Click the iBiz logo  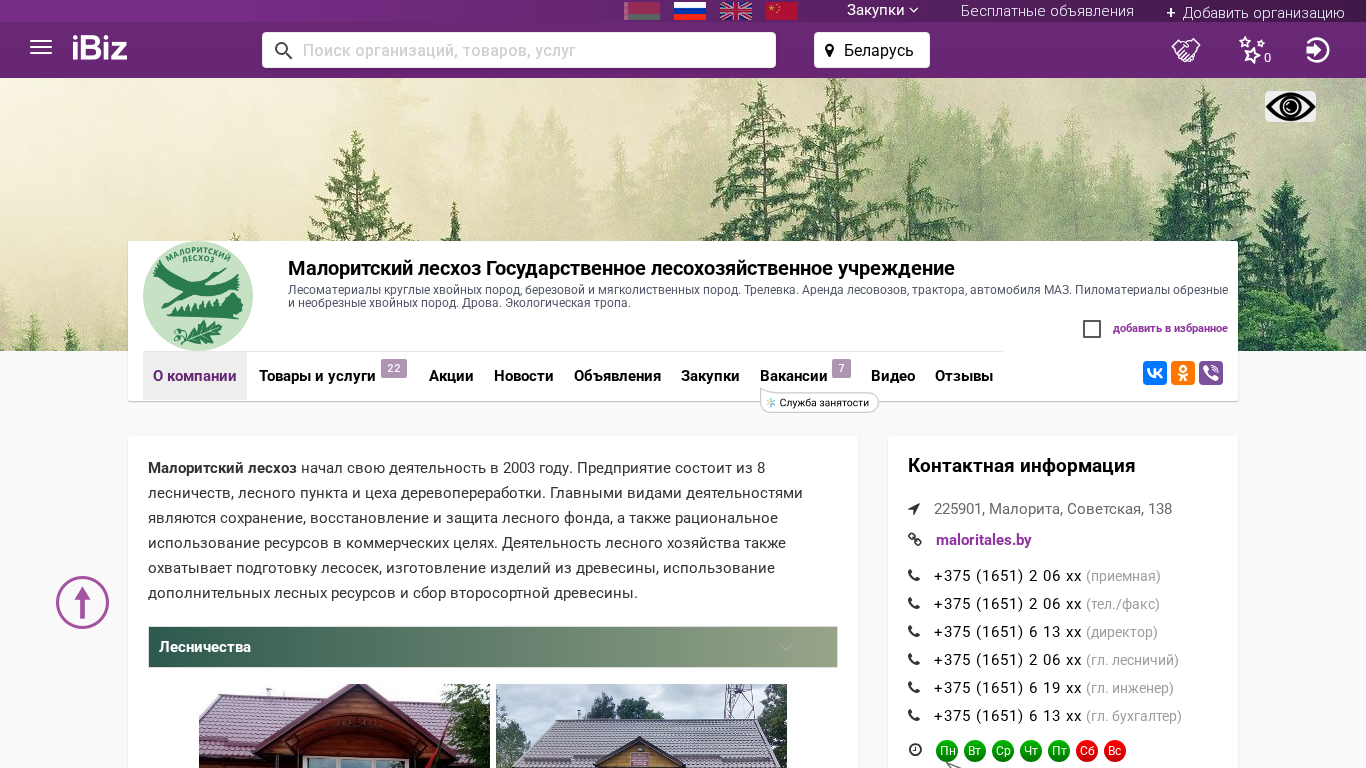[100, 48]
